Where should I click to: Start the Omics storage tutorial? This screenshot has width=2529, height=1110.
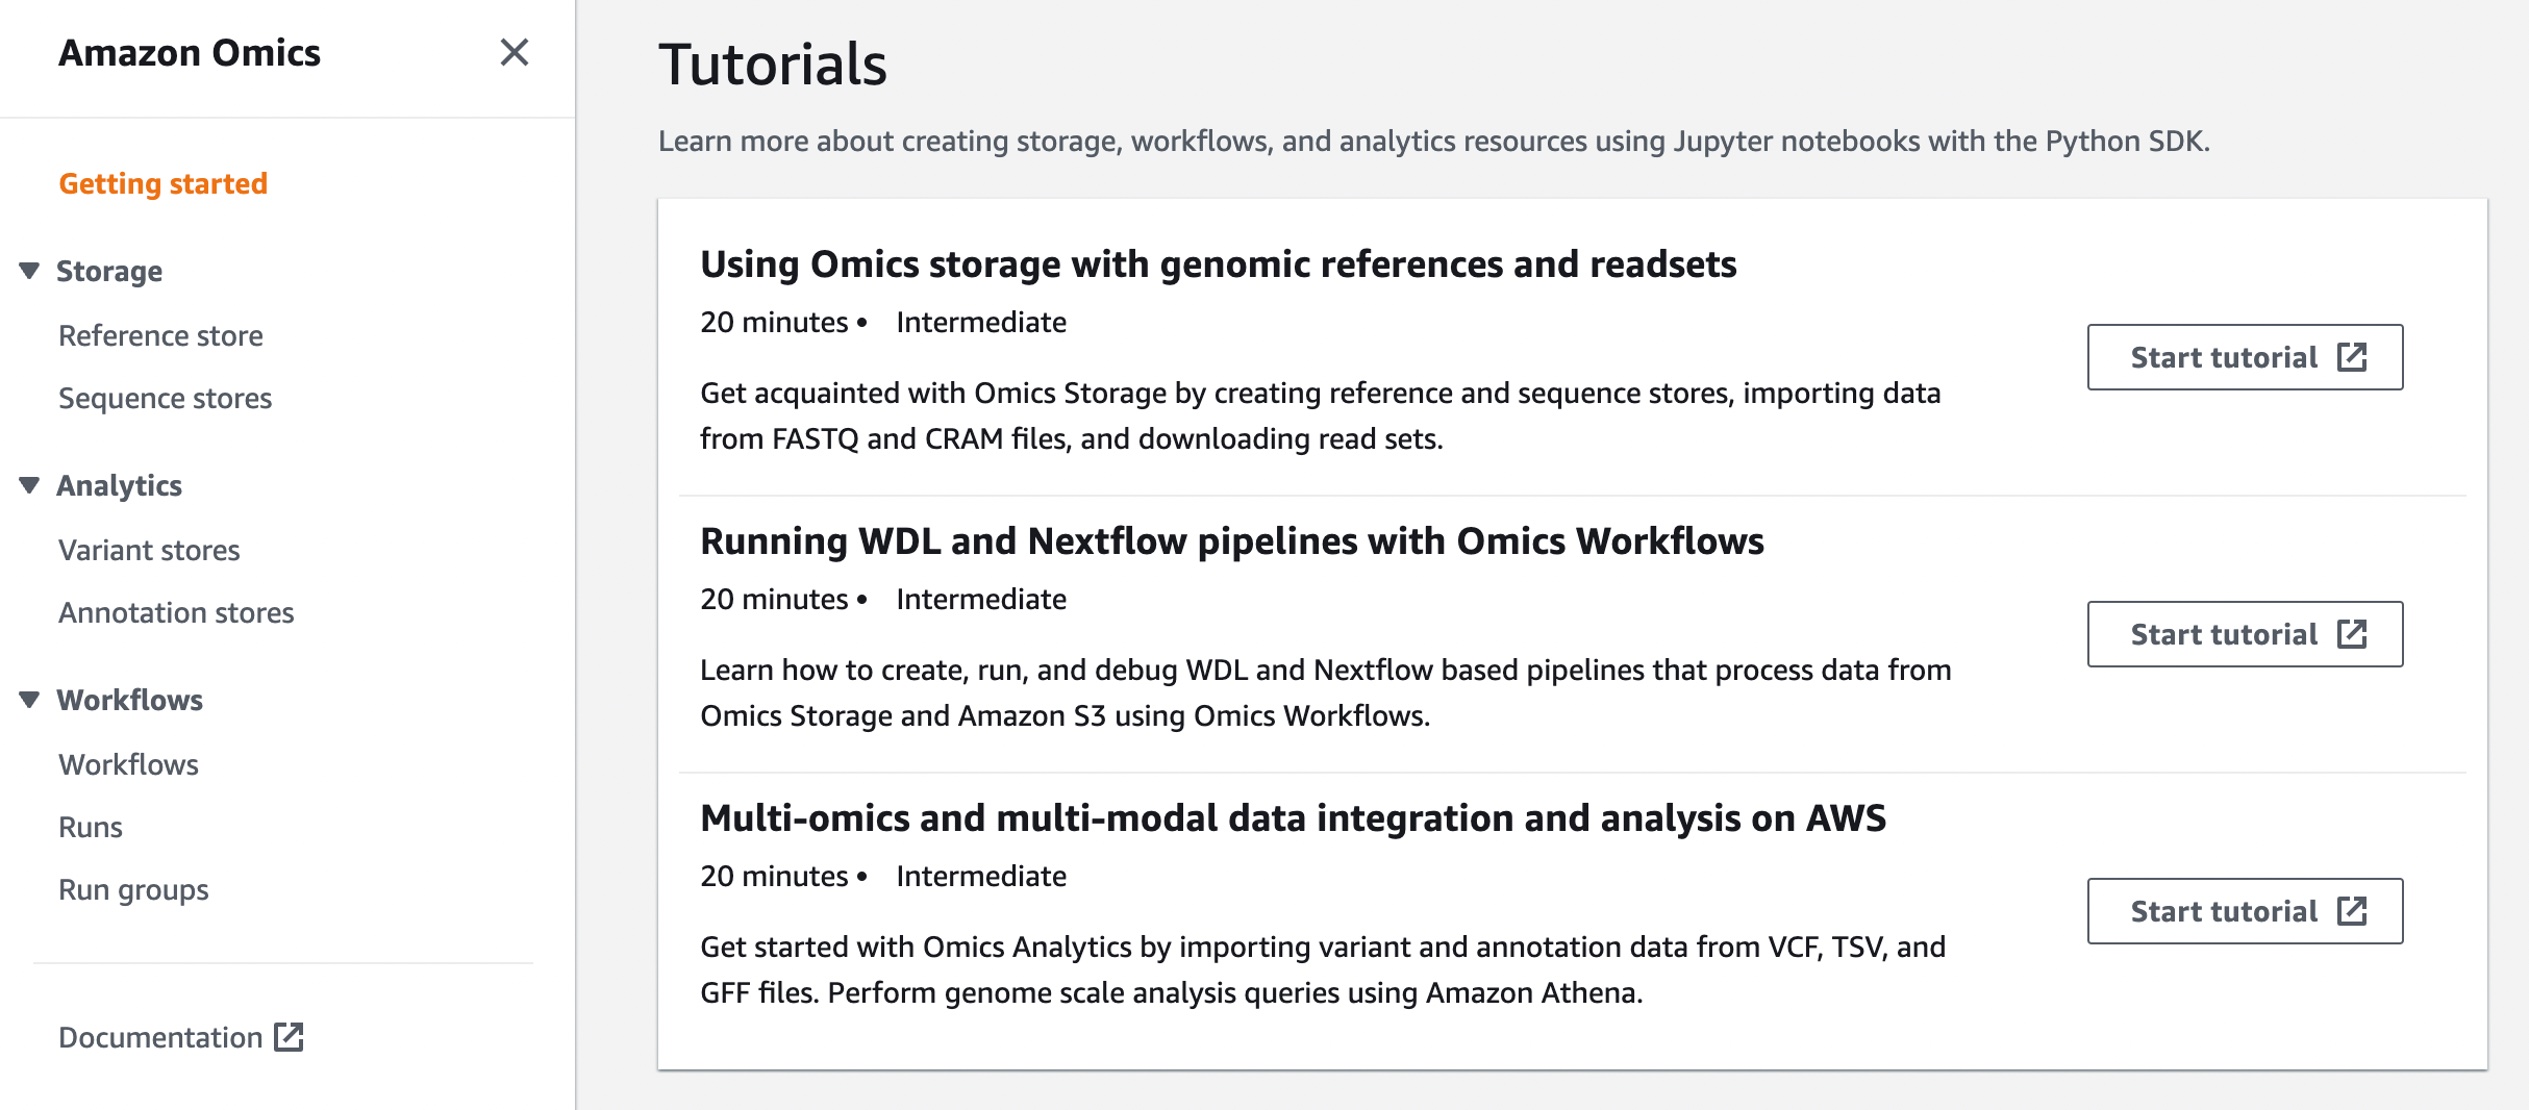(2222, 357)
